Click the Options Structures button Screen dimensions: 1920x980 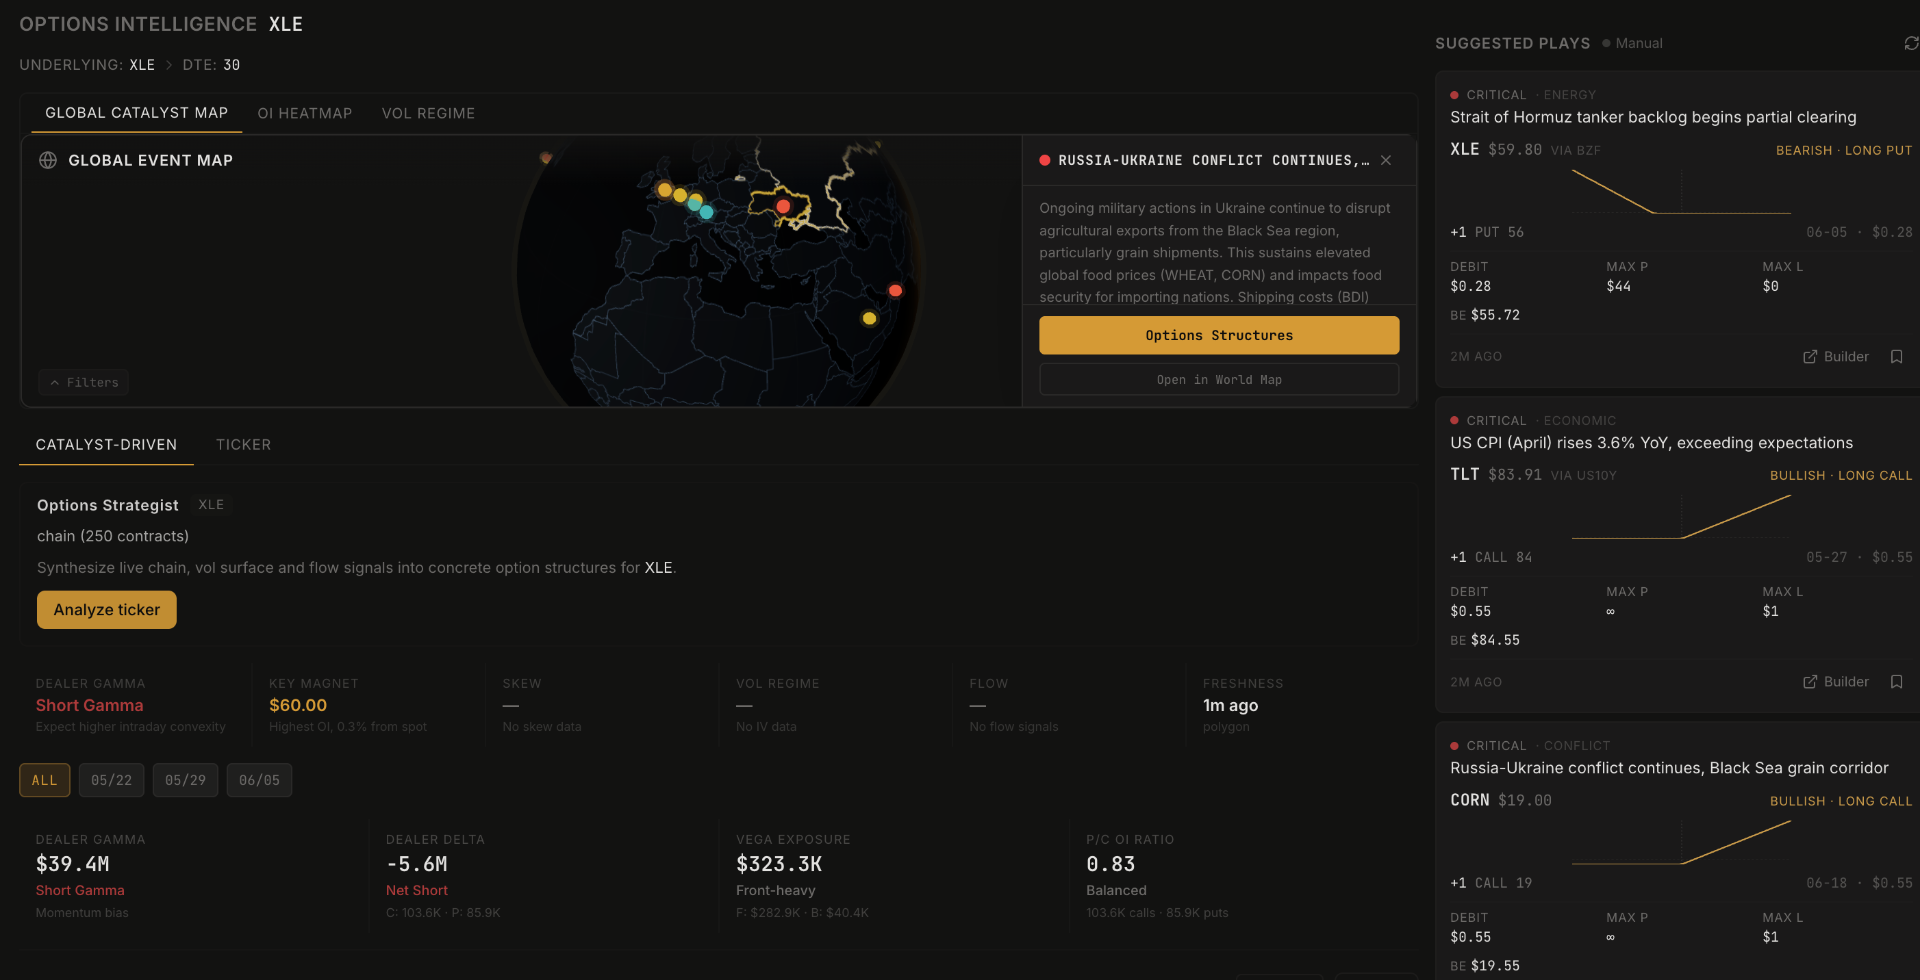click(x=1219, y=335)
